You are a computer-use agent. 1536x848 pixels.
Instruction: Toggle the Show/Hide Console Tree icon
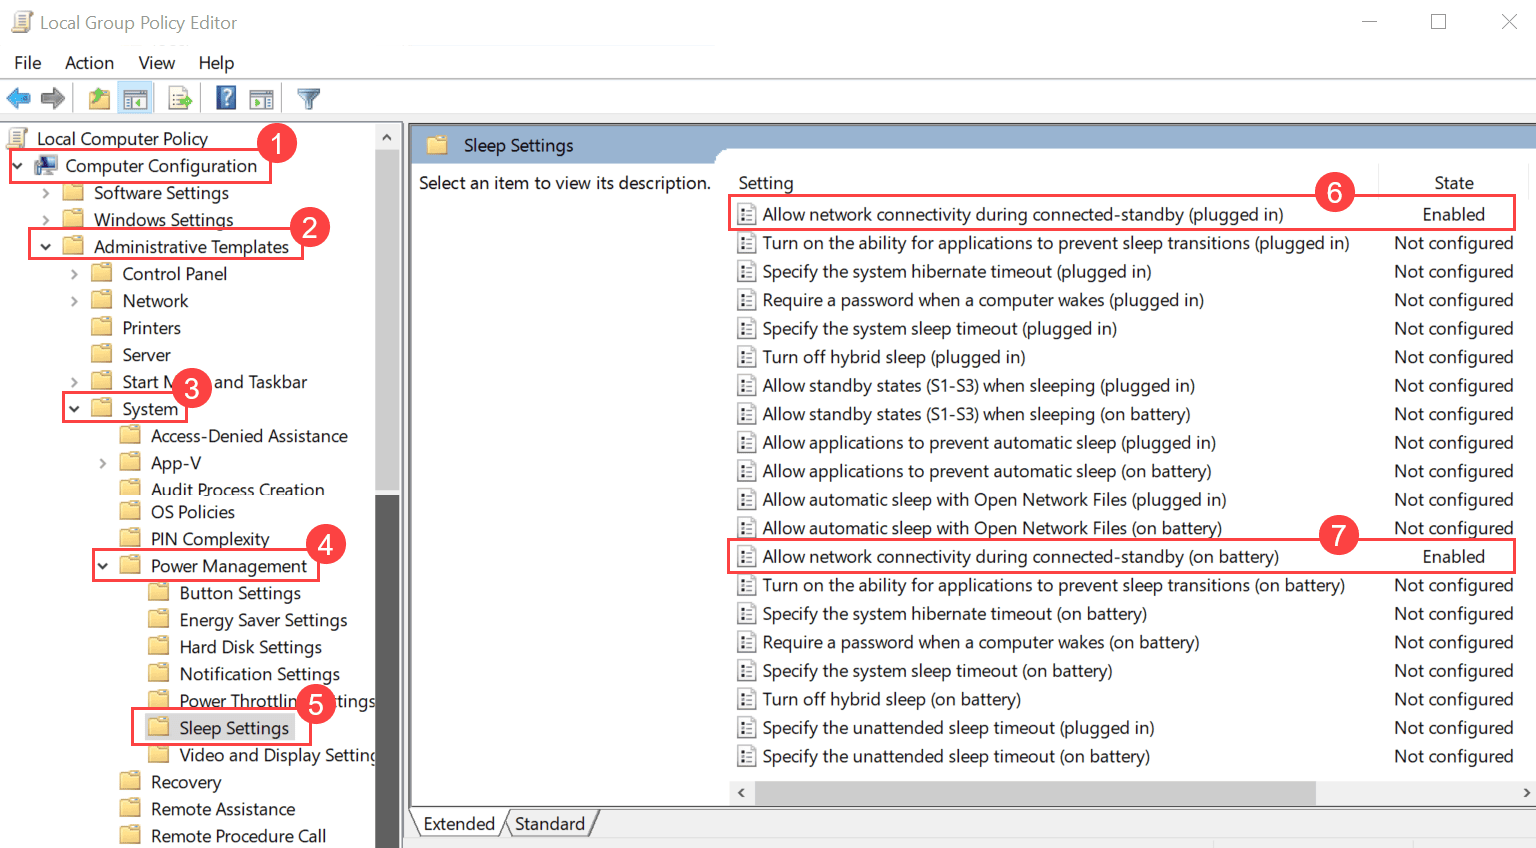pyautogui.click(x=135, y=97)
